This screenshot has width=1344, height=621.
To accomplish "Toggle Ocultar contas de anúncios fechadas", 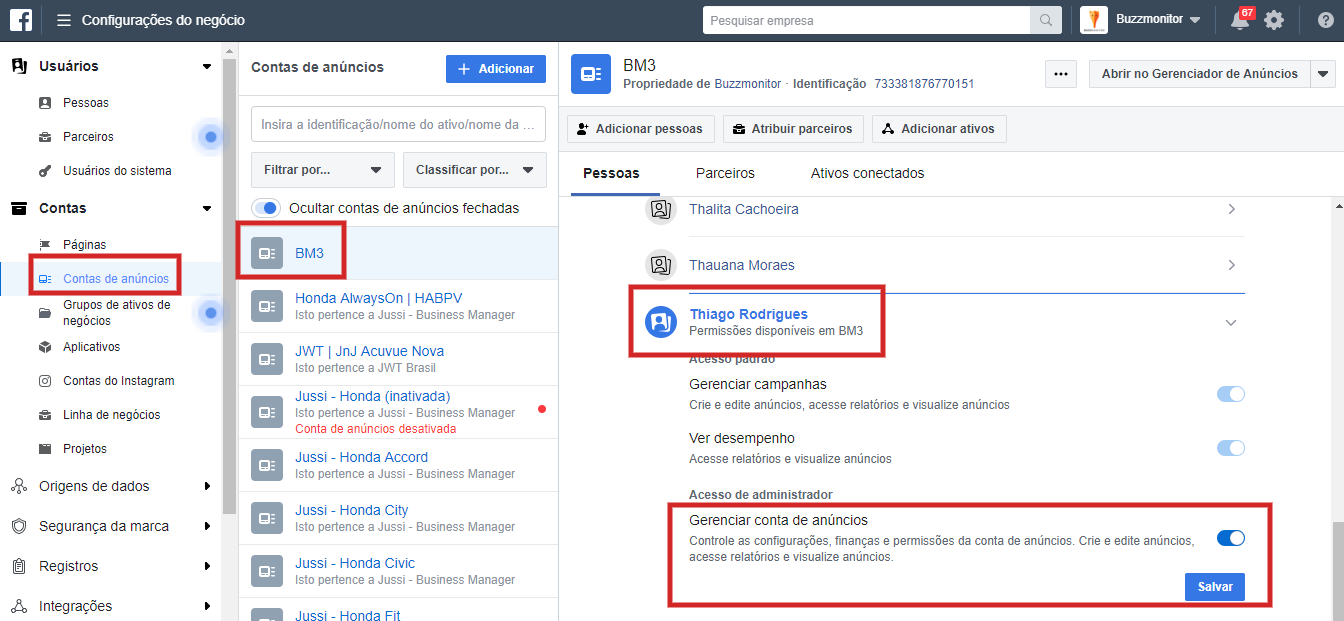I will click(266, 208).
